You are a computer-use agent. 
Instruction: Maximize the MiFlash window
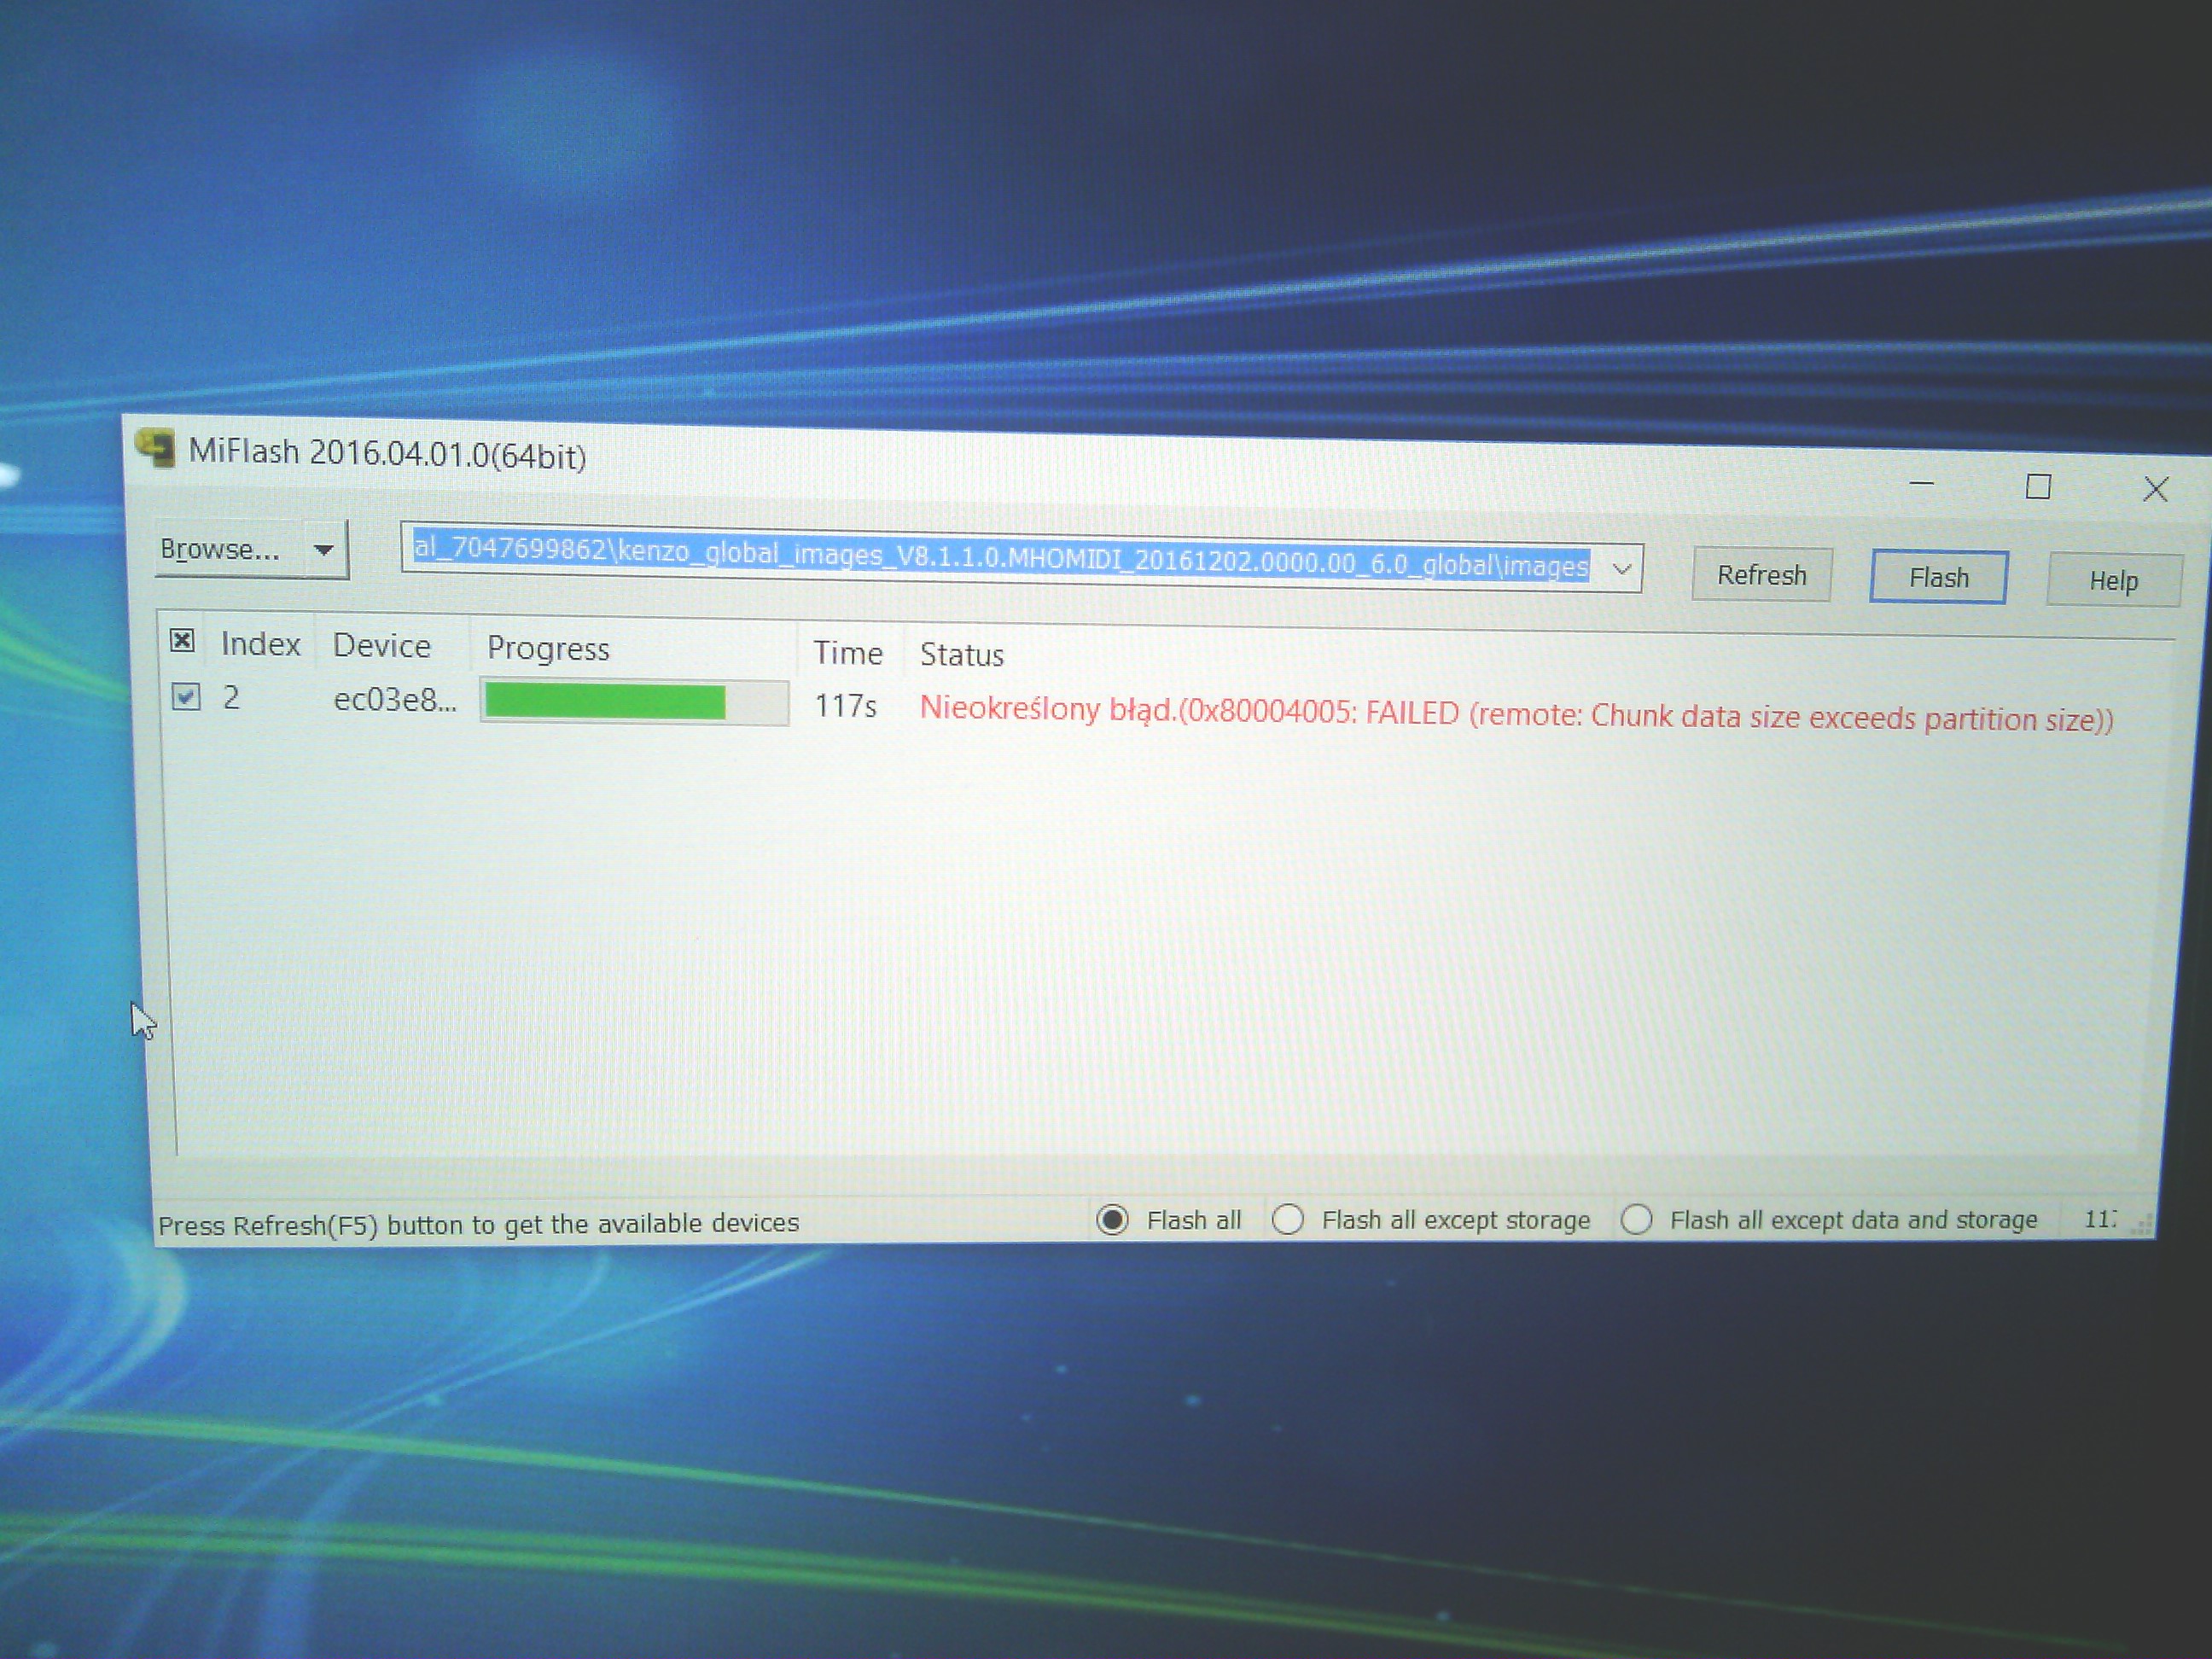pos(2038,488)
